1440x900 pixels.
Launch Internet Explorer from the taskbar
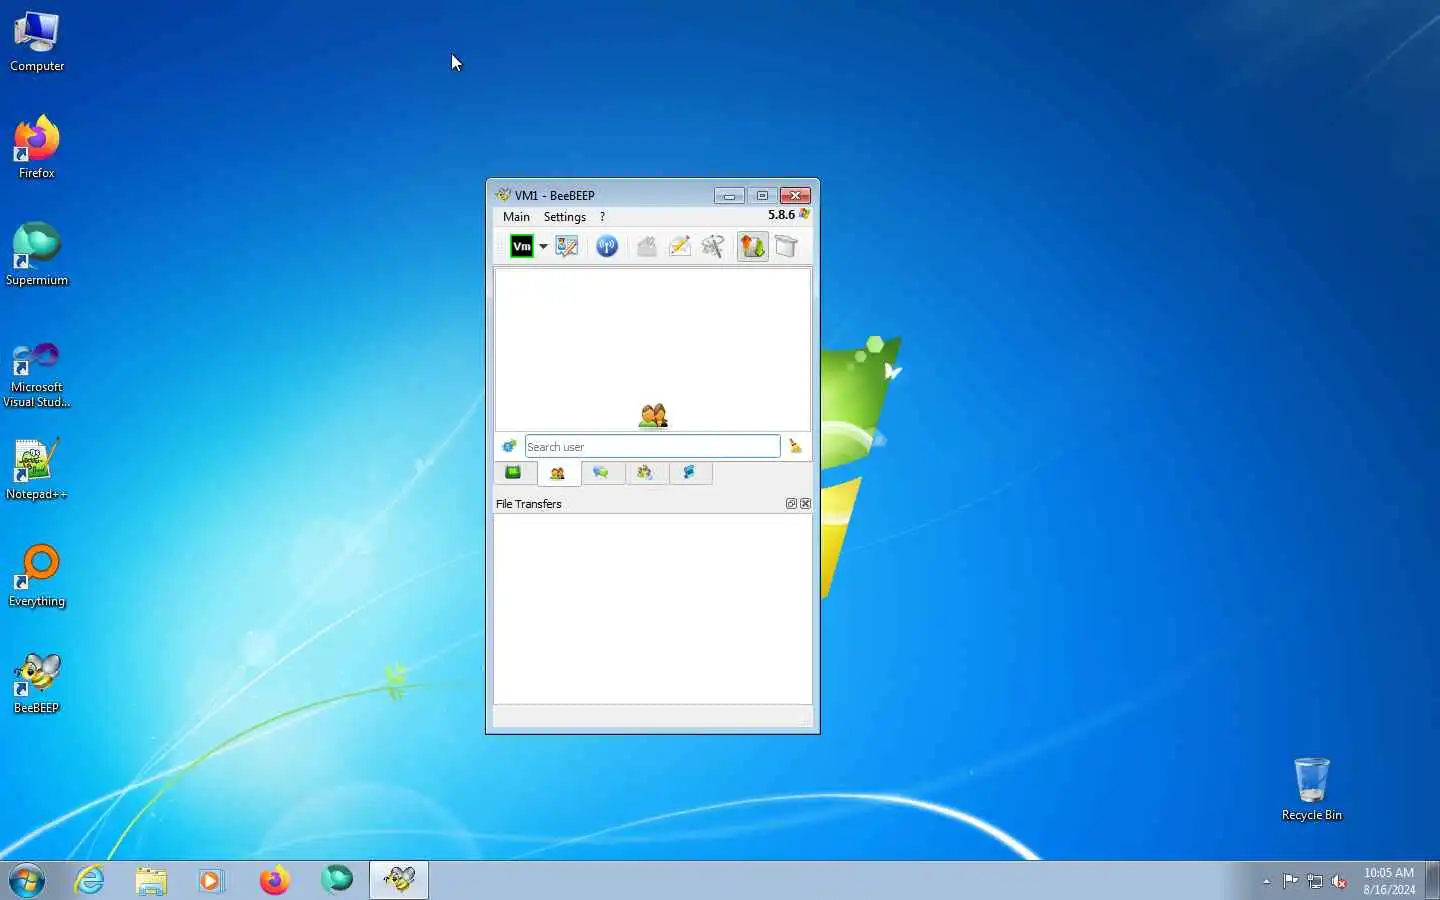[90, 880]
